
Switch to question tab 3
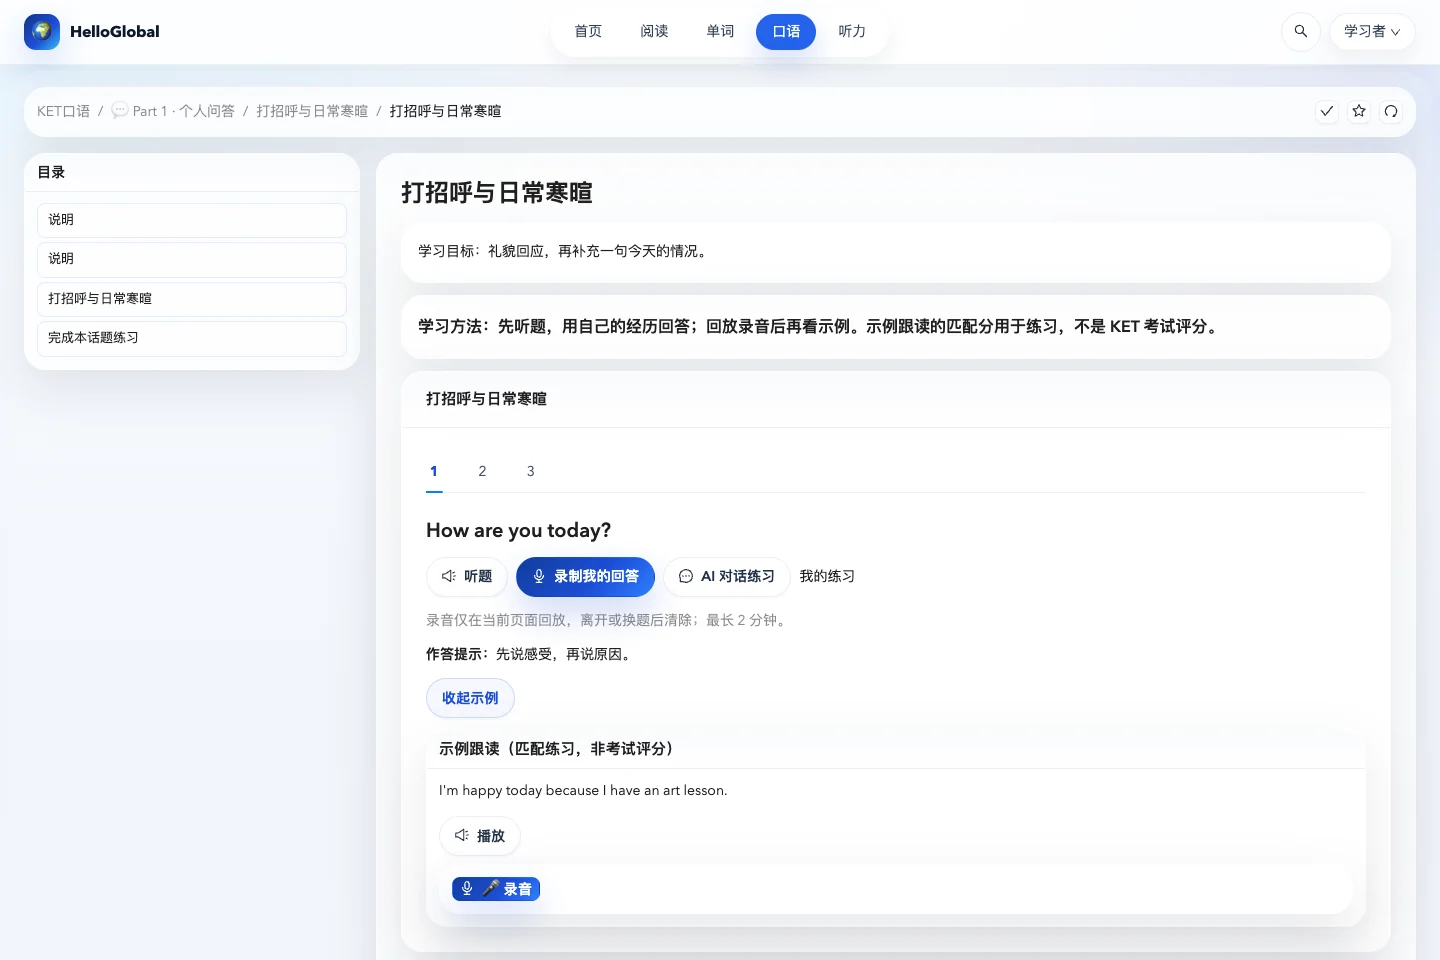pyautogui.click(x=531, y=471)
